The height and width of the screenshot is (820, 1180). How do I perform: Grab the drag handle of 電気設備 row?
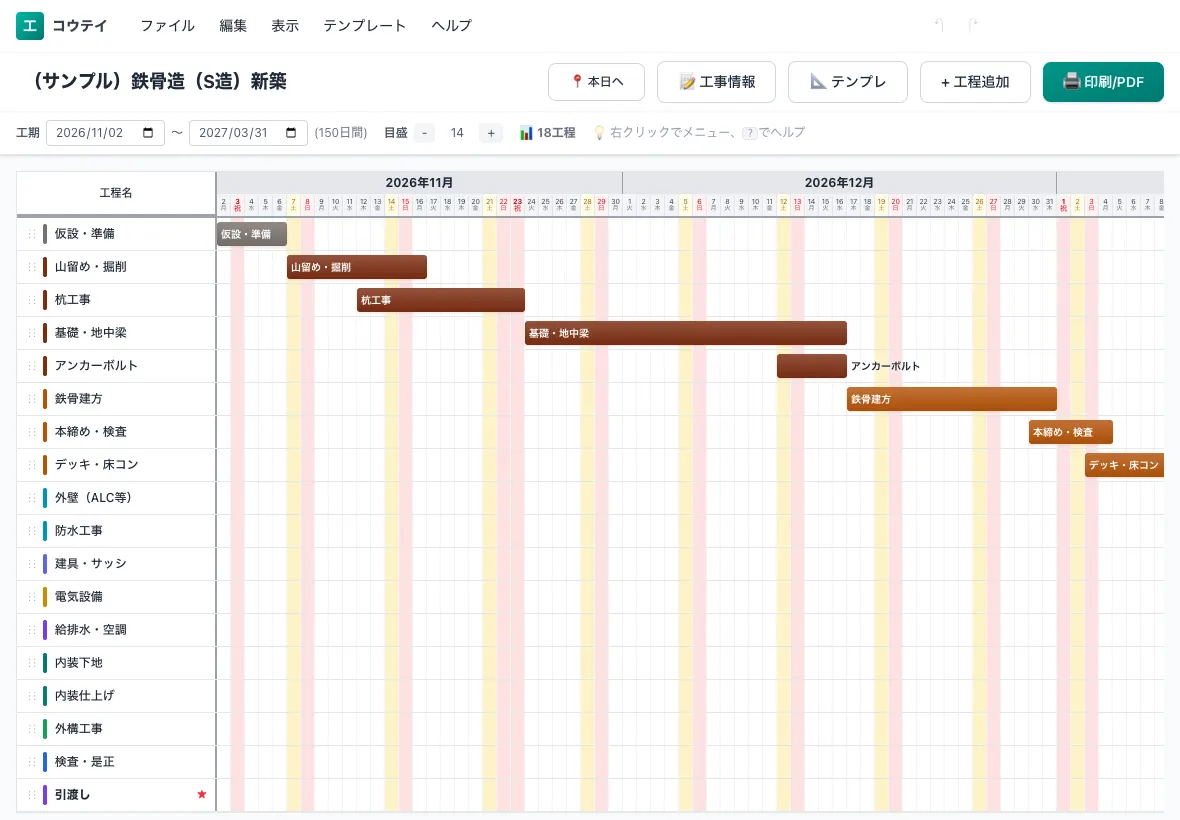pos(32,597)
